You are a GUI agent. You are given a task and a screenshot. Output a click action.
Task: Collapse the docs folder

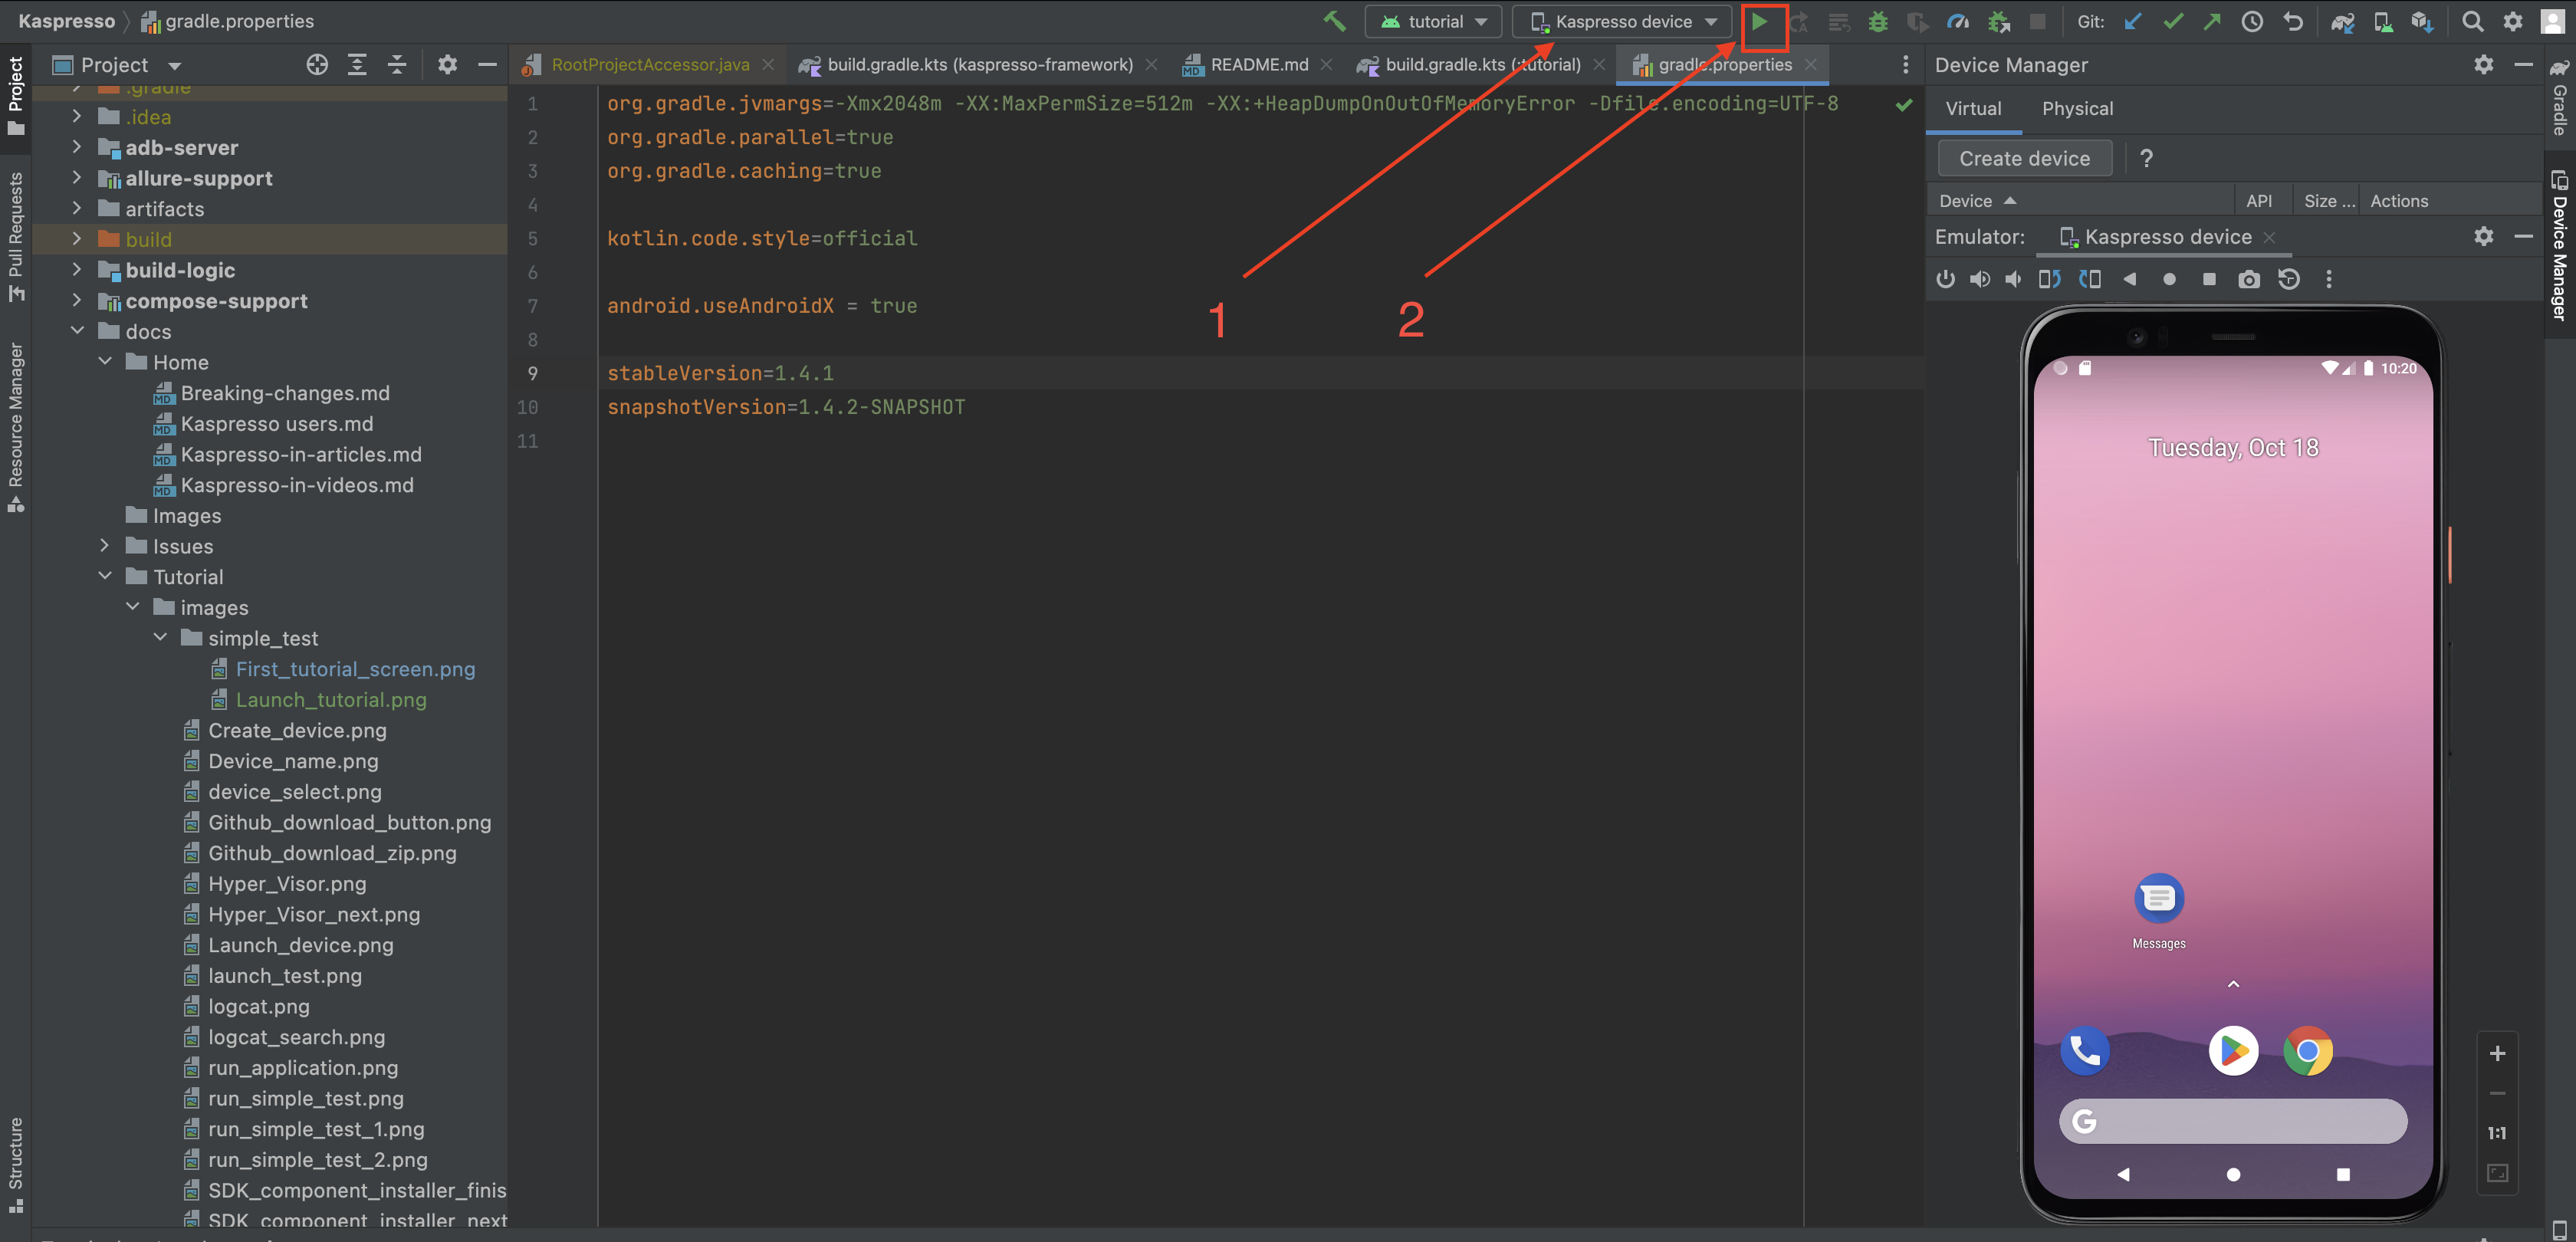click(77, 331)
